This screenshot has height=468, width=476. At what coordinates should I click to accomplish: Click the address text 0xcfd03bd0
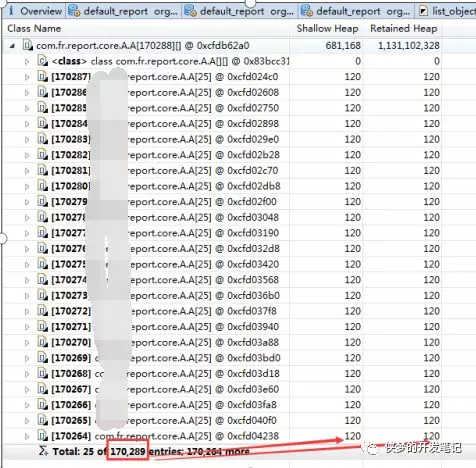254,358
